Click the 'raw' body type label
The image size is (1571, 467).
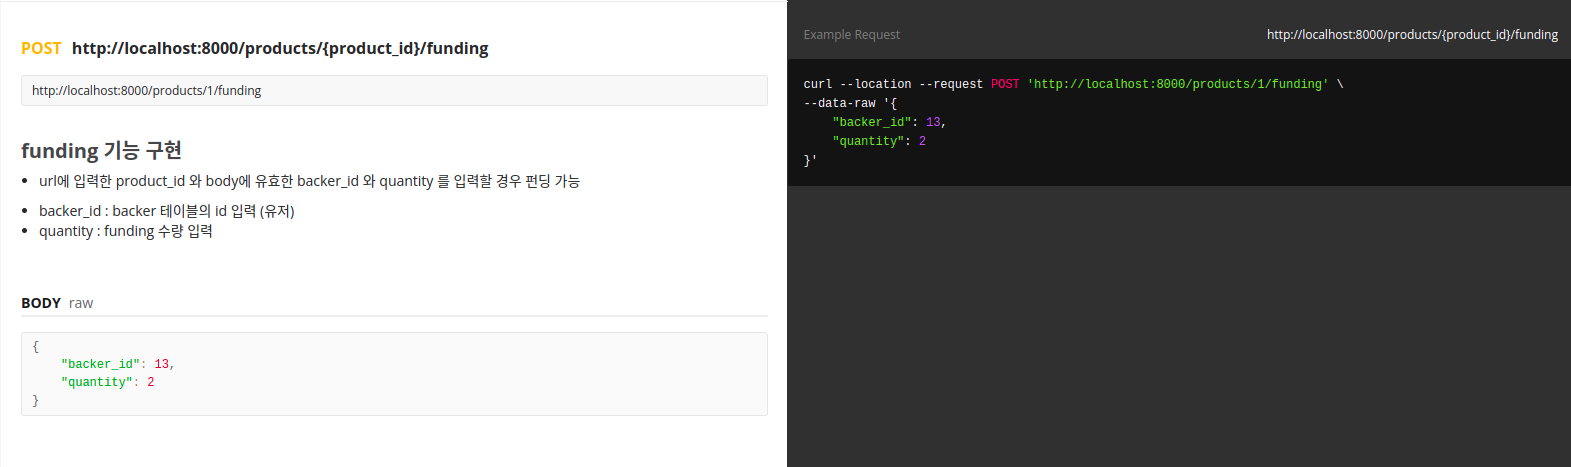click(x=81, y=303)
